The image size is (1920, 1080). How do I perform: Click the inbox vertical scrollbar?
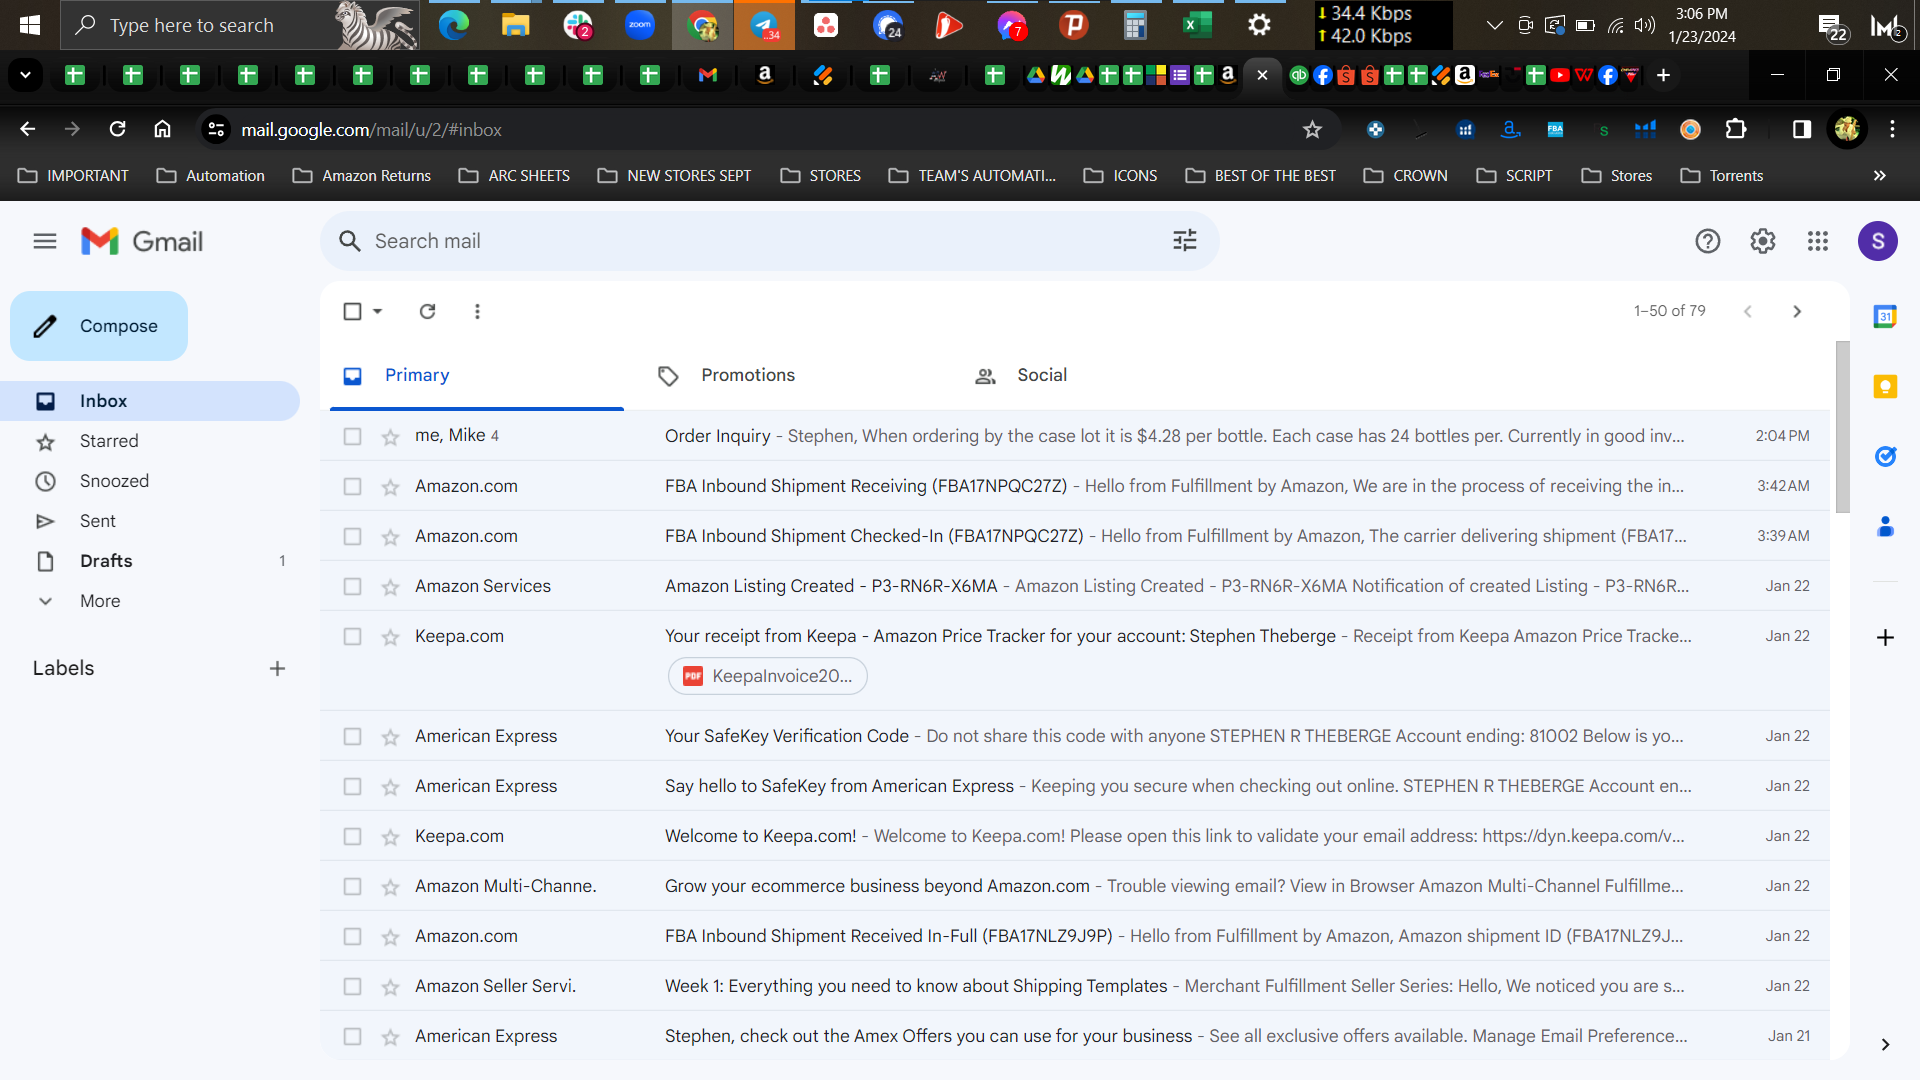coord(1843,427)
